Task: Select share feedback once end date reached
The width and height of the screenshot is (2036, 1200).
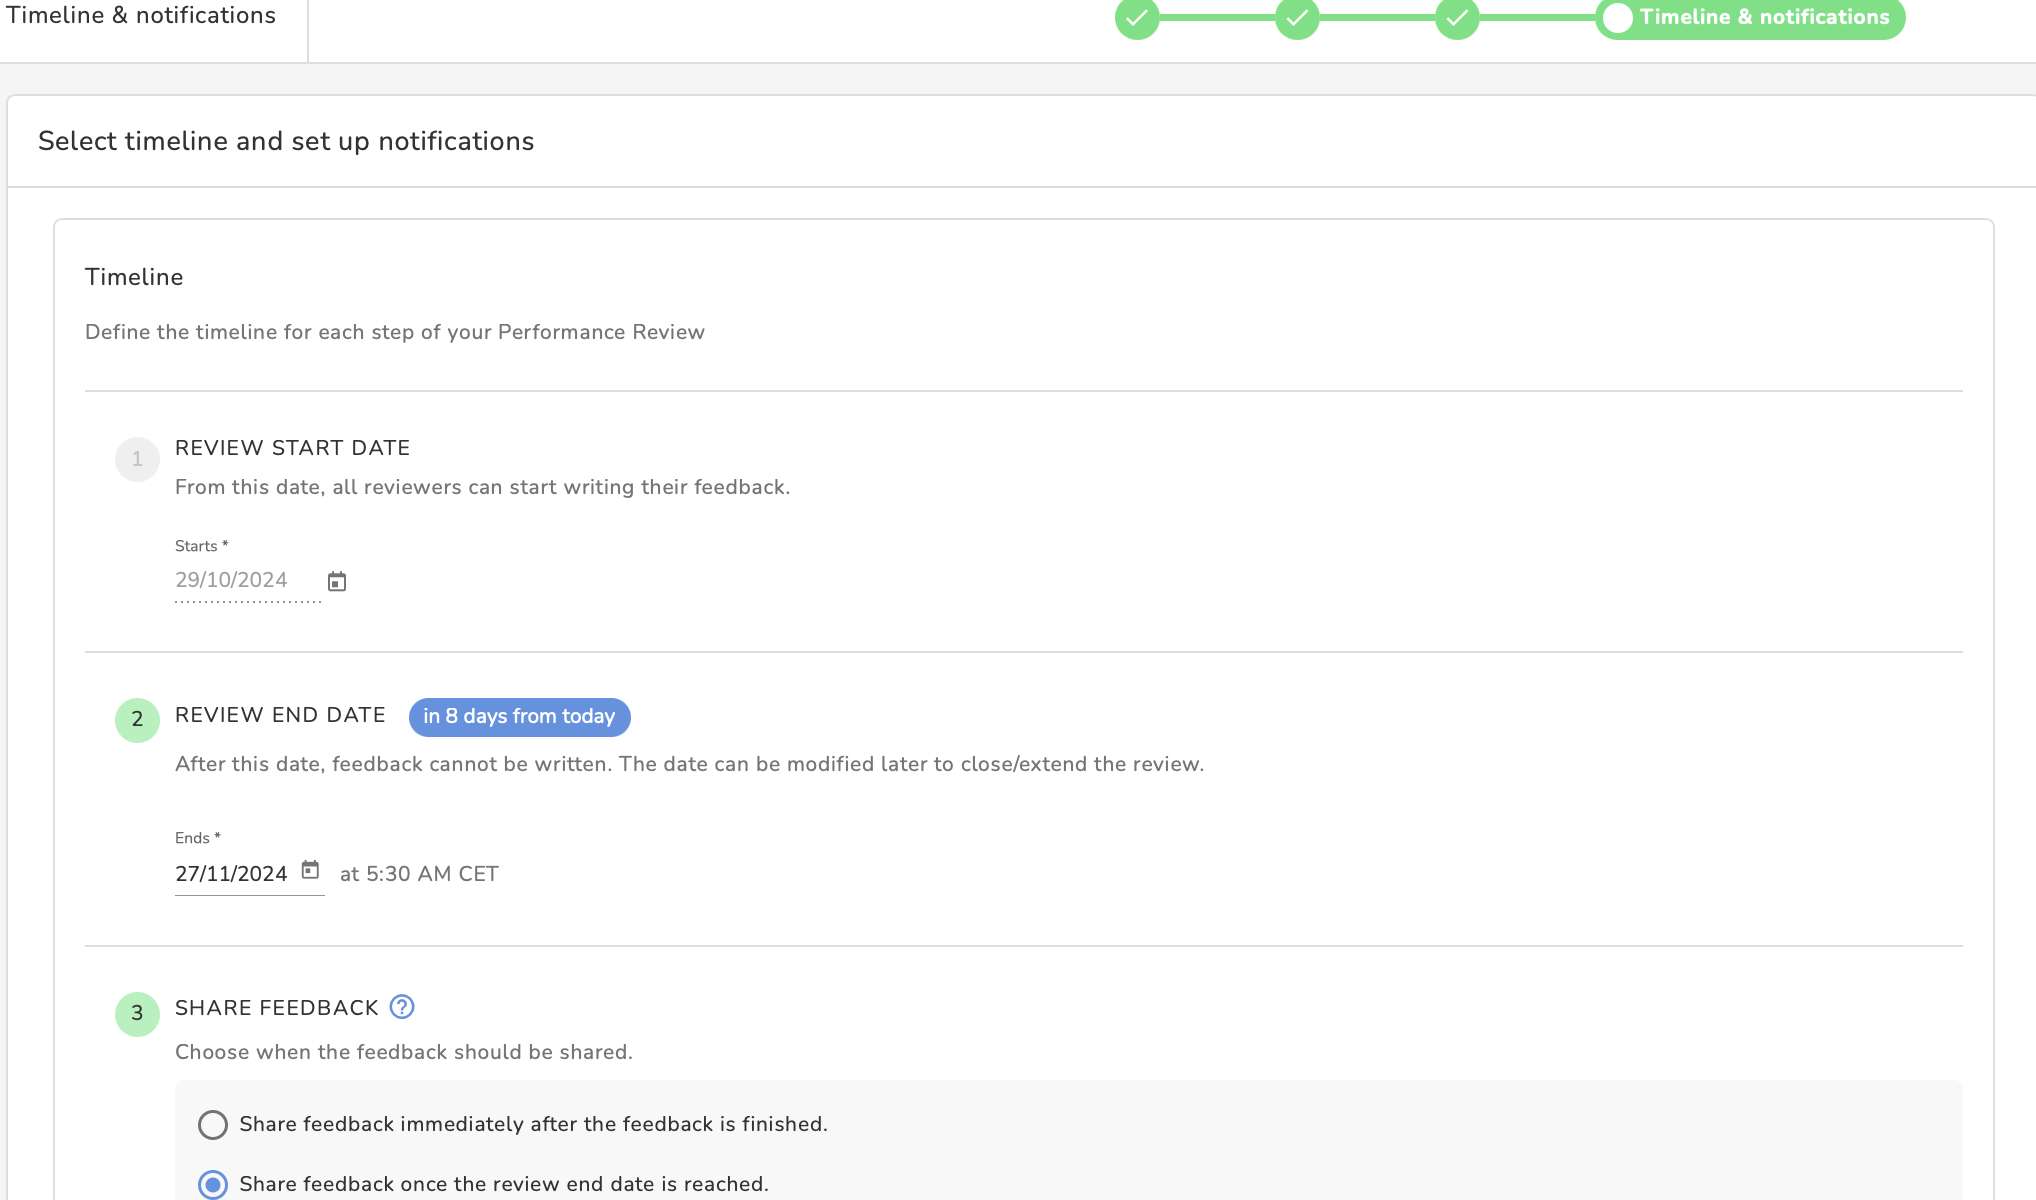Action: (213, 1185)
